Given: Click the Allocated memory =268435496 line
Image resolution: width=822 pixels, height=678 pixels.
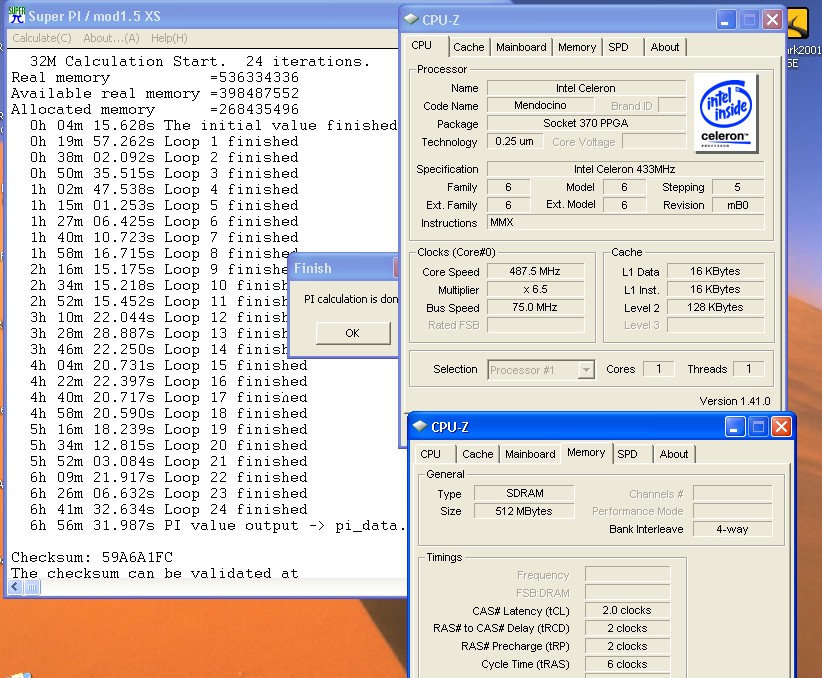Looking at the screenshot, I should point(155,110).
